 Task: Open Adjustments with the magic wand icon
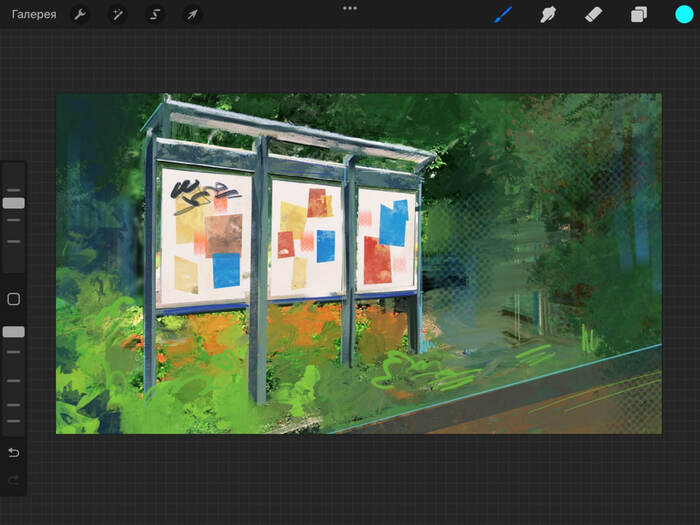click(117, 15)
